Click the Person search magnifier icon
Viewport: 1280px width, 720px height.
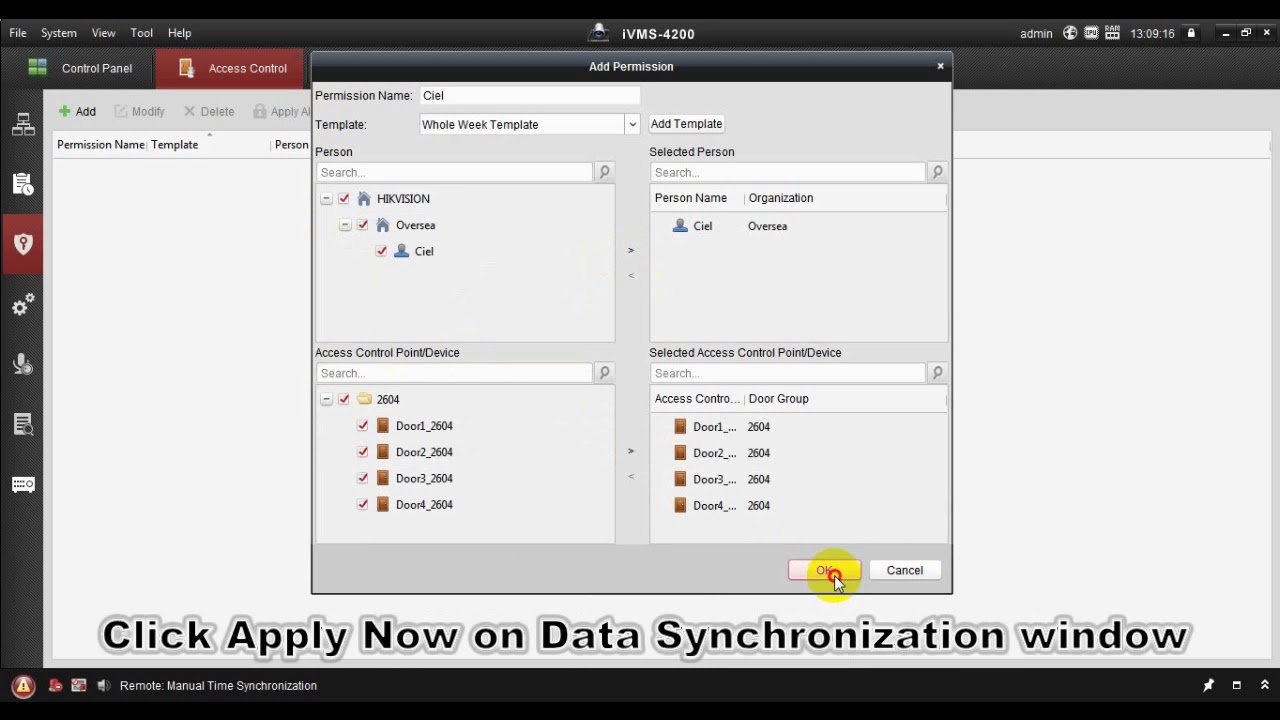click(604, 172)
